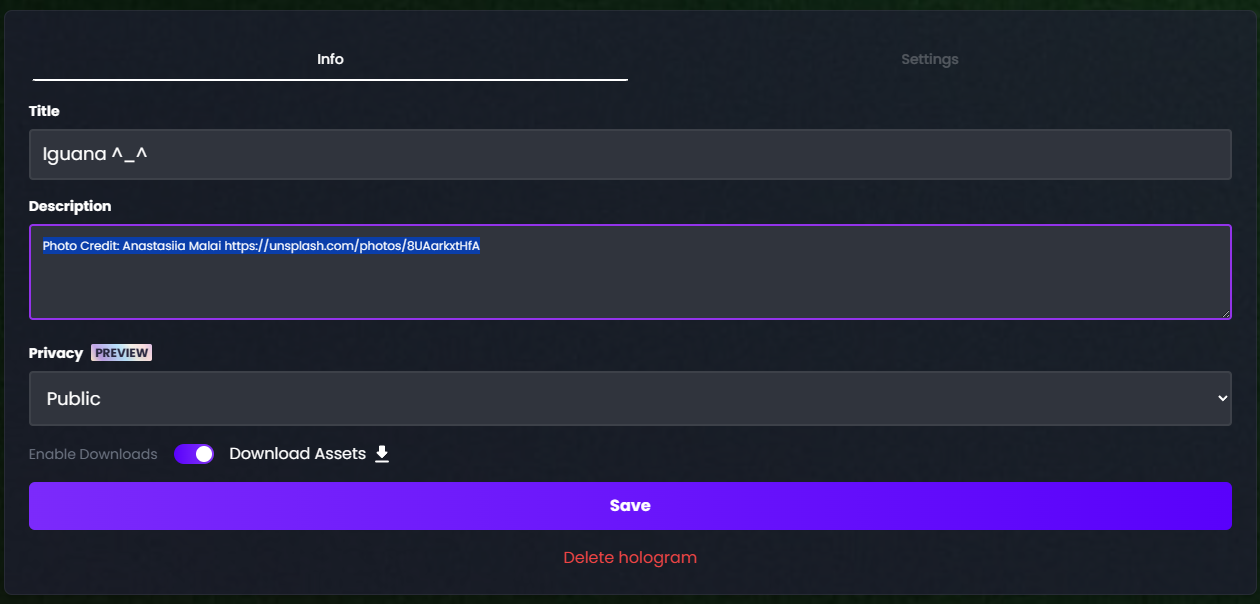
Task: Click the red Delete hologram link
Action: click(x=630, y=557)
